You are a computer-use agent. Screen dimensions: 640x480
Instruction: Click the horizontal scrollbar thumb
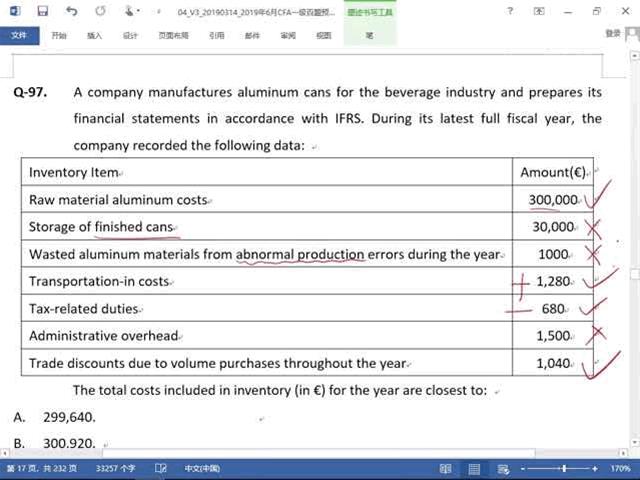click(x=318, y=453)
